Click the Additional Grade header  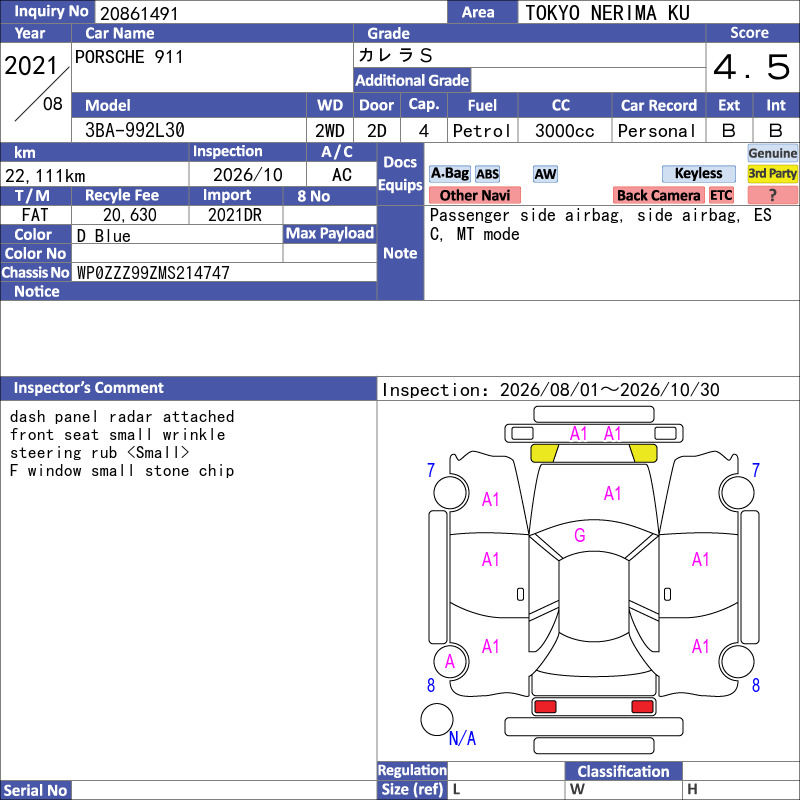click(412, 80)
